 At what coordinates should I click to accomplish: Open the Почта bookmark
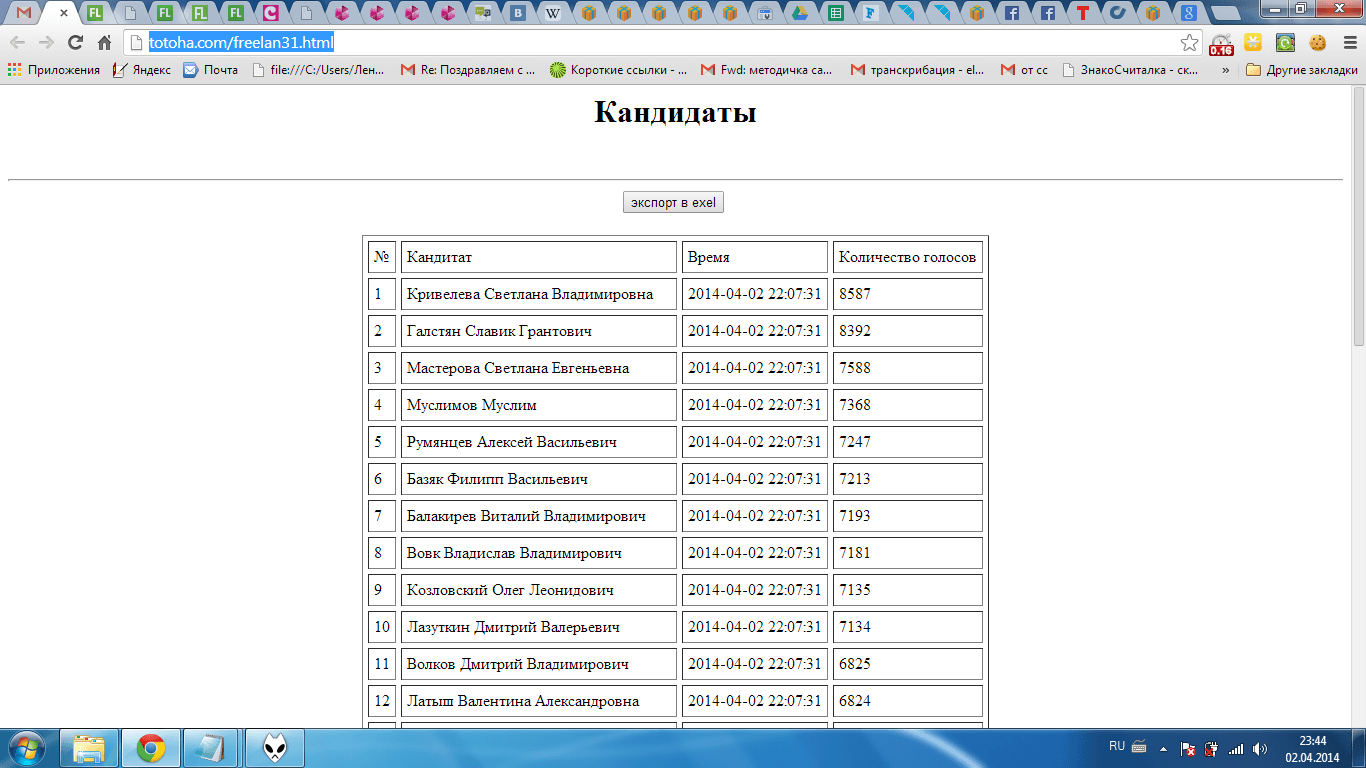coord(211,70)
